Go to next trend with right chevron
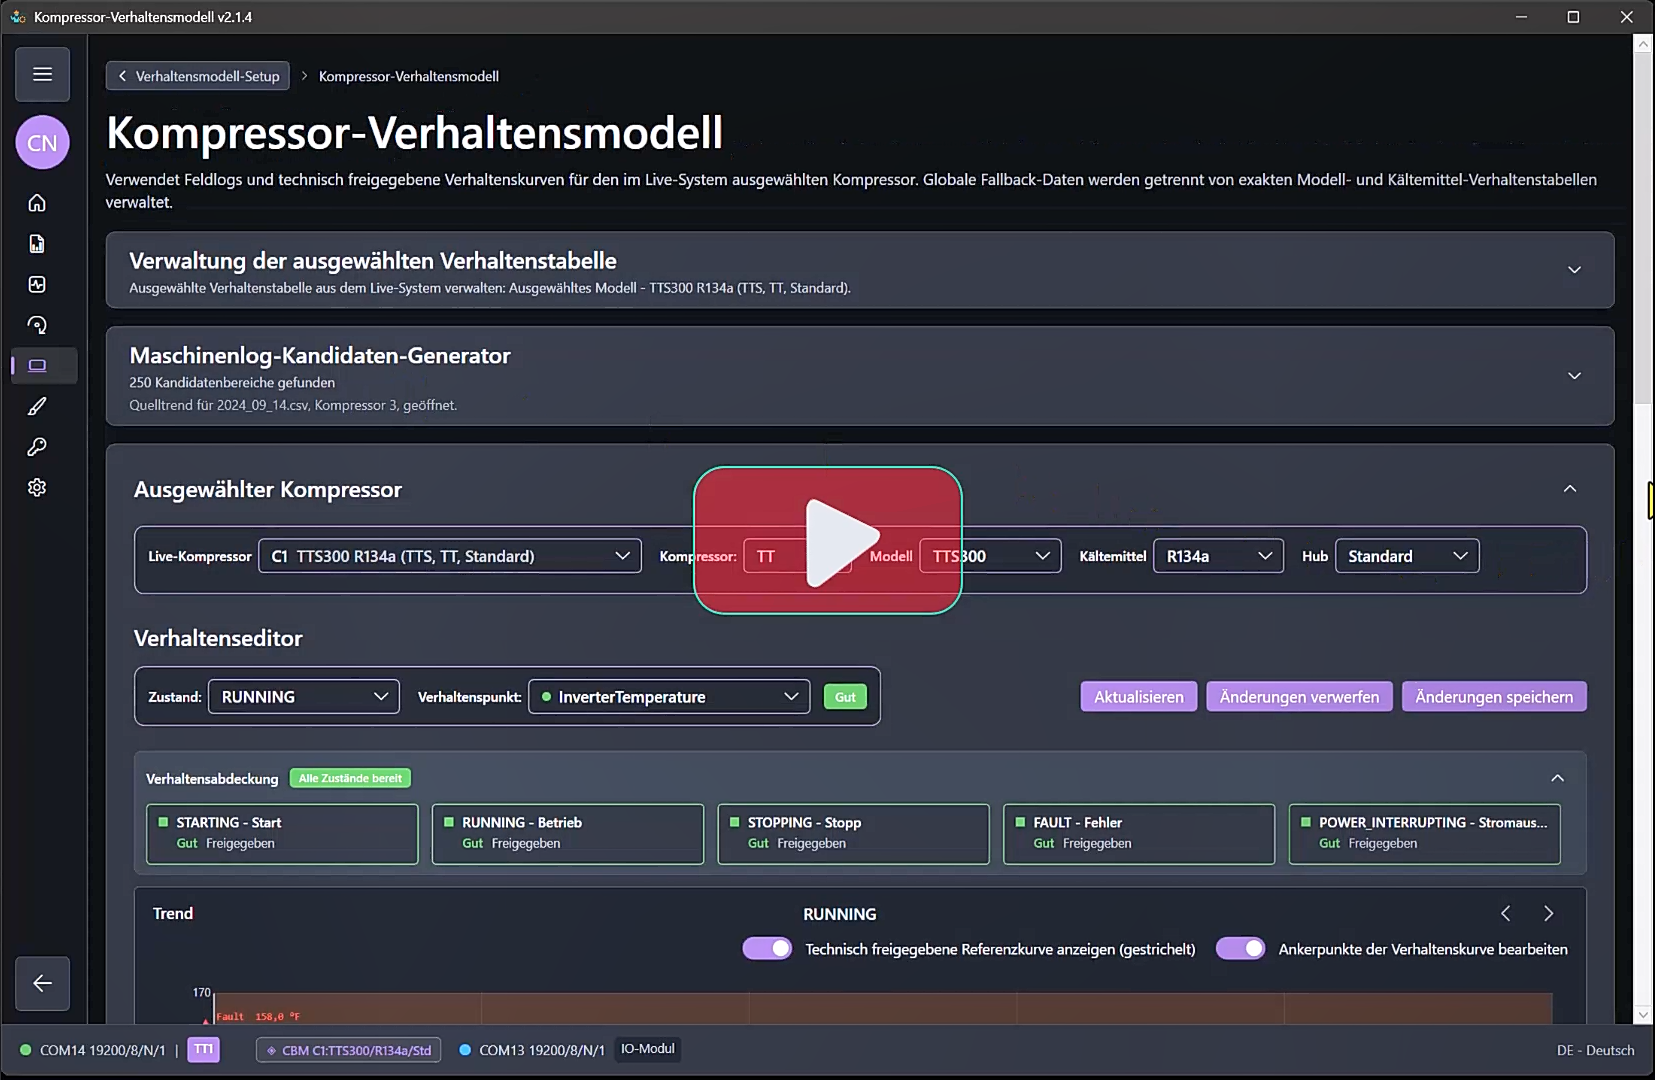The width and height of the screenshot is (1655, 1080). 1548,913
